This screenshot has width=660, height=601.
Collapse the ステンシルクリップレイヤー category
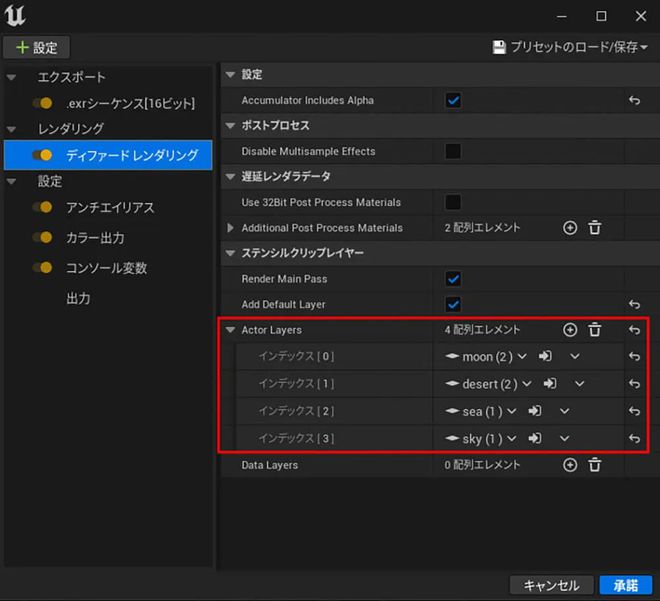pos(230,253)
